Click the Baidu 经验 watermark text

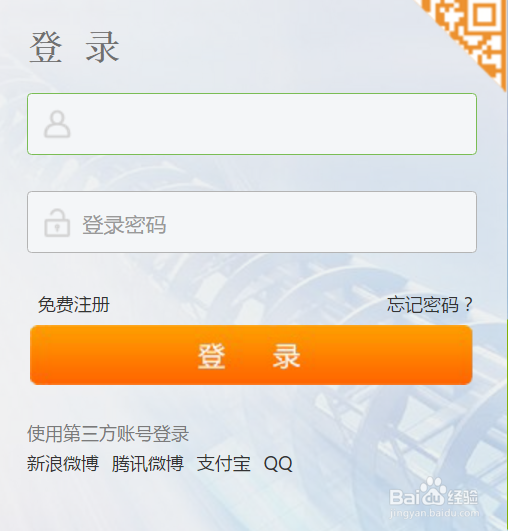(463, 497)
